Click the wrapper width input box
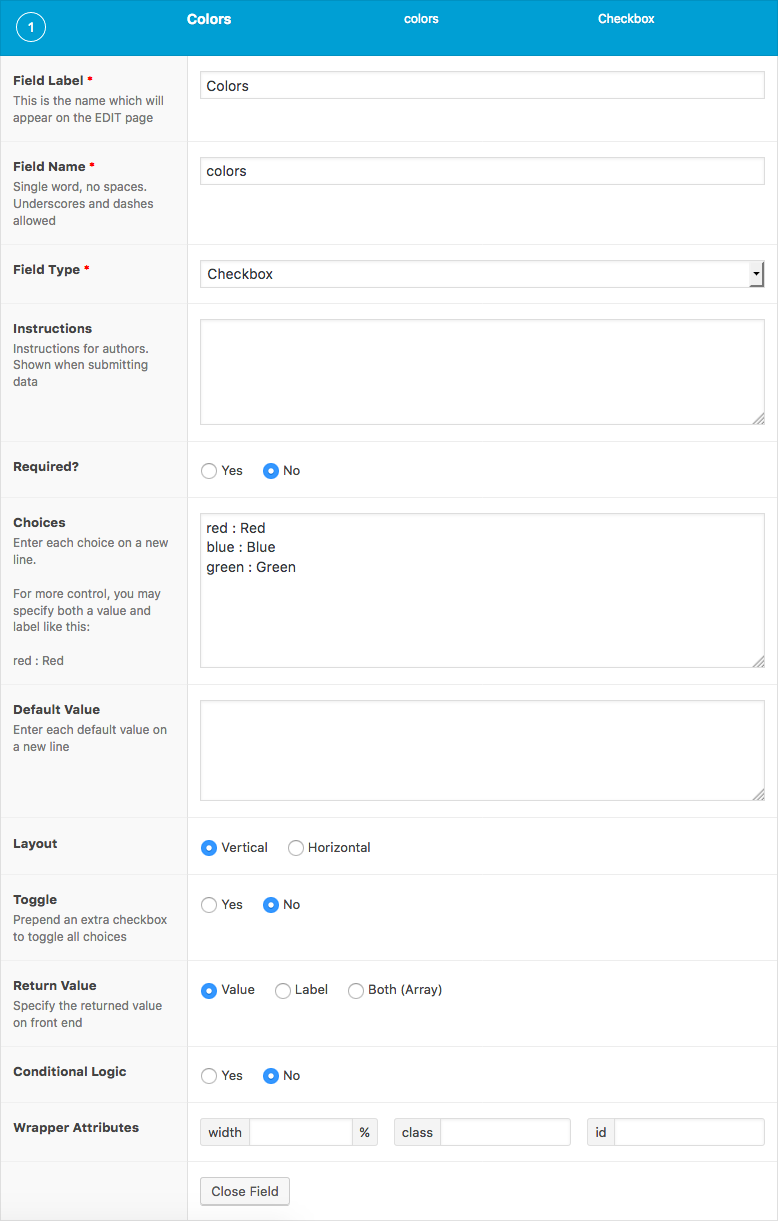The height and width of the screenshot is (1221, 778). [300, 1132]
